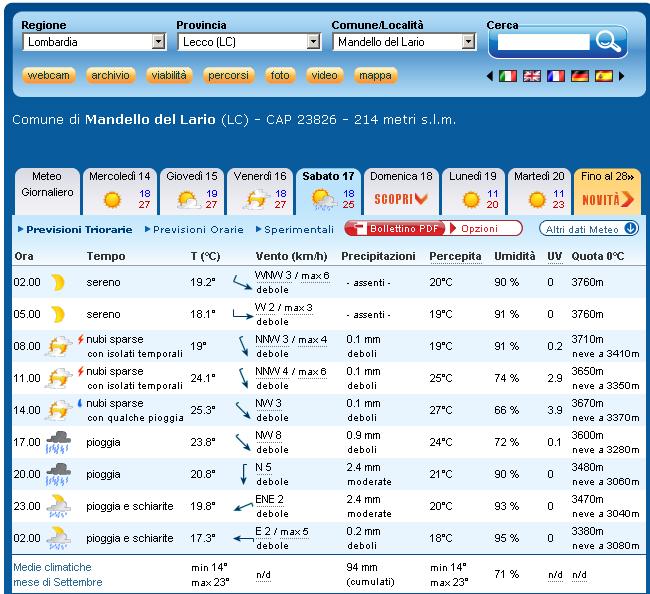Switch to the Giovedì 15 tab
This screenshot has height=594, width=650.
pos(192,192)
